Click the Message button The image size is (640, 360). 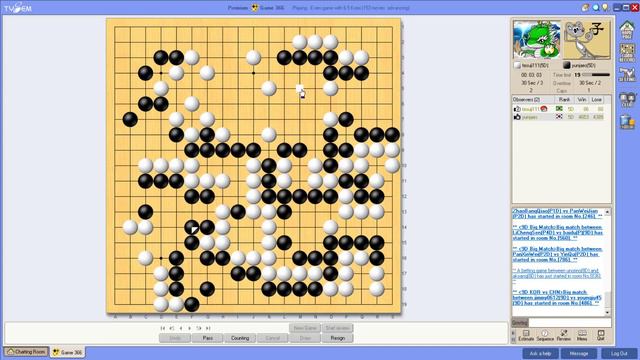tap(578, 353)
